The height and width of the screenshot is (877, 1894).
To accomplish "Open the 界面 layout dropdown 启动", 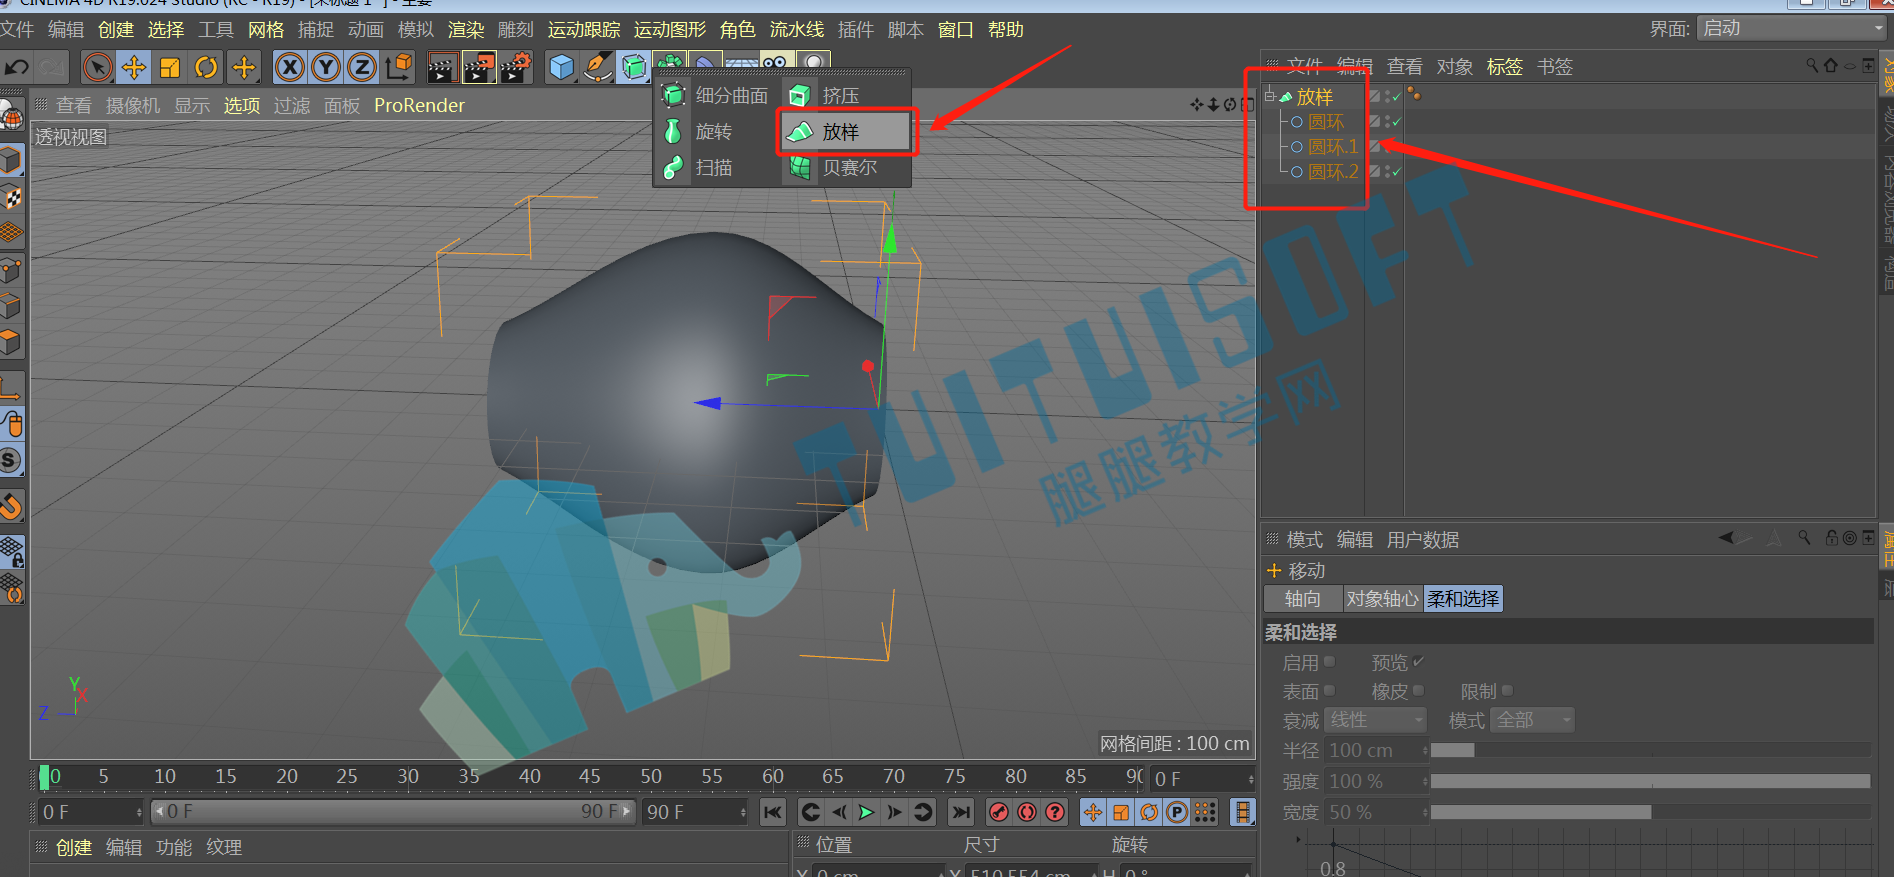I will (x=1791, y=29).
